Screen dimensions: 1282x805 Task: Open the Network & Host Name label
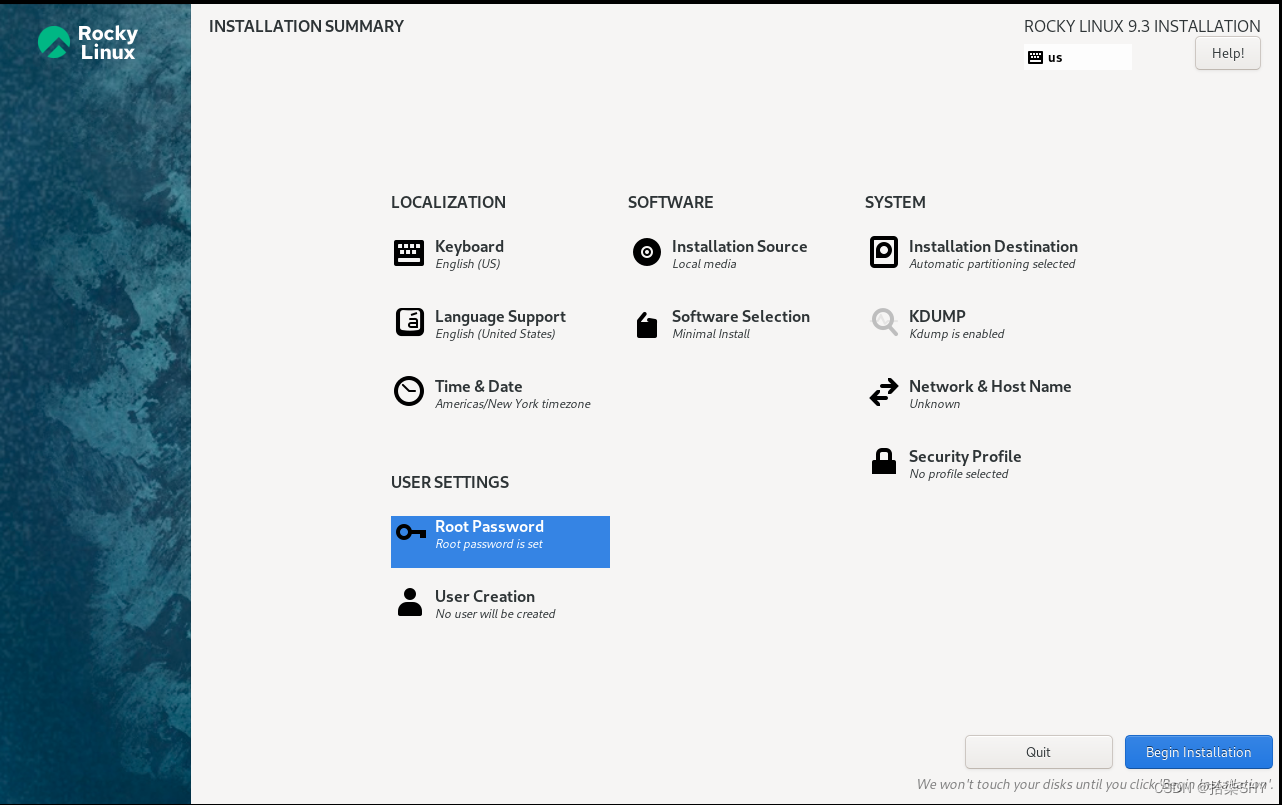990,386
